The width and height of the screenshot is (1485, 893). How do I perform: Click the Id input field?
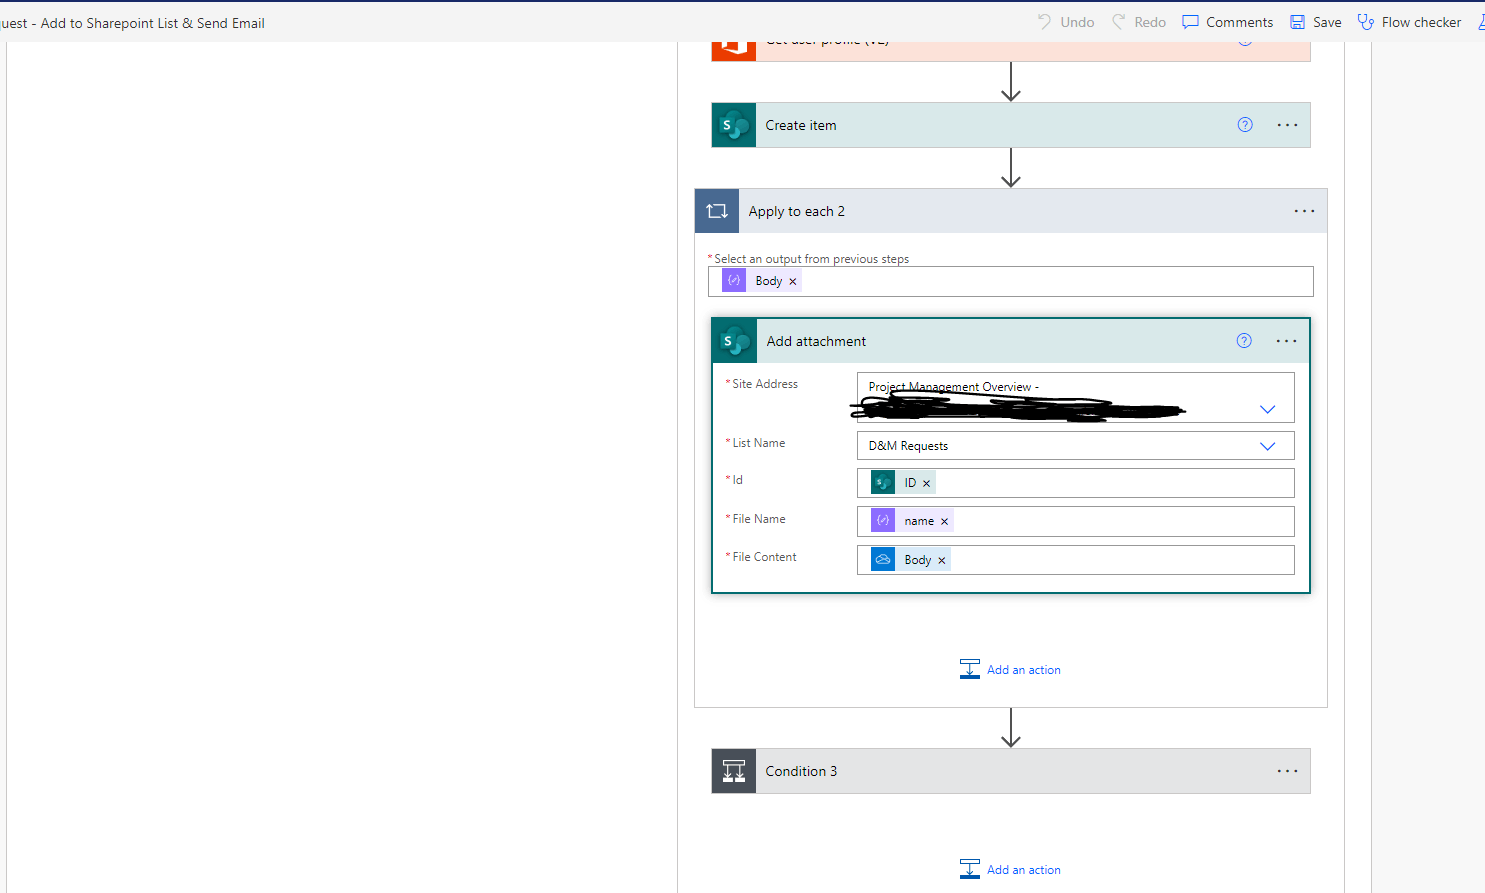click(x=1075, y=483)
